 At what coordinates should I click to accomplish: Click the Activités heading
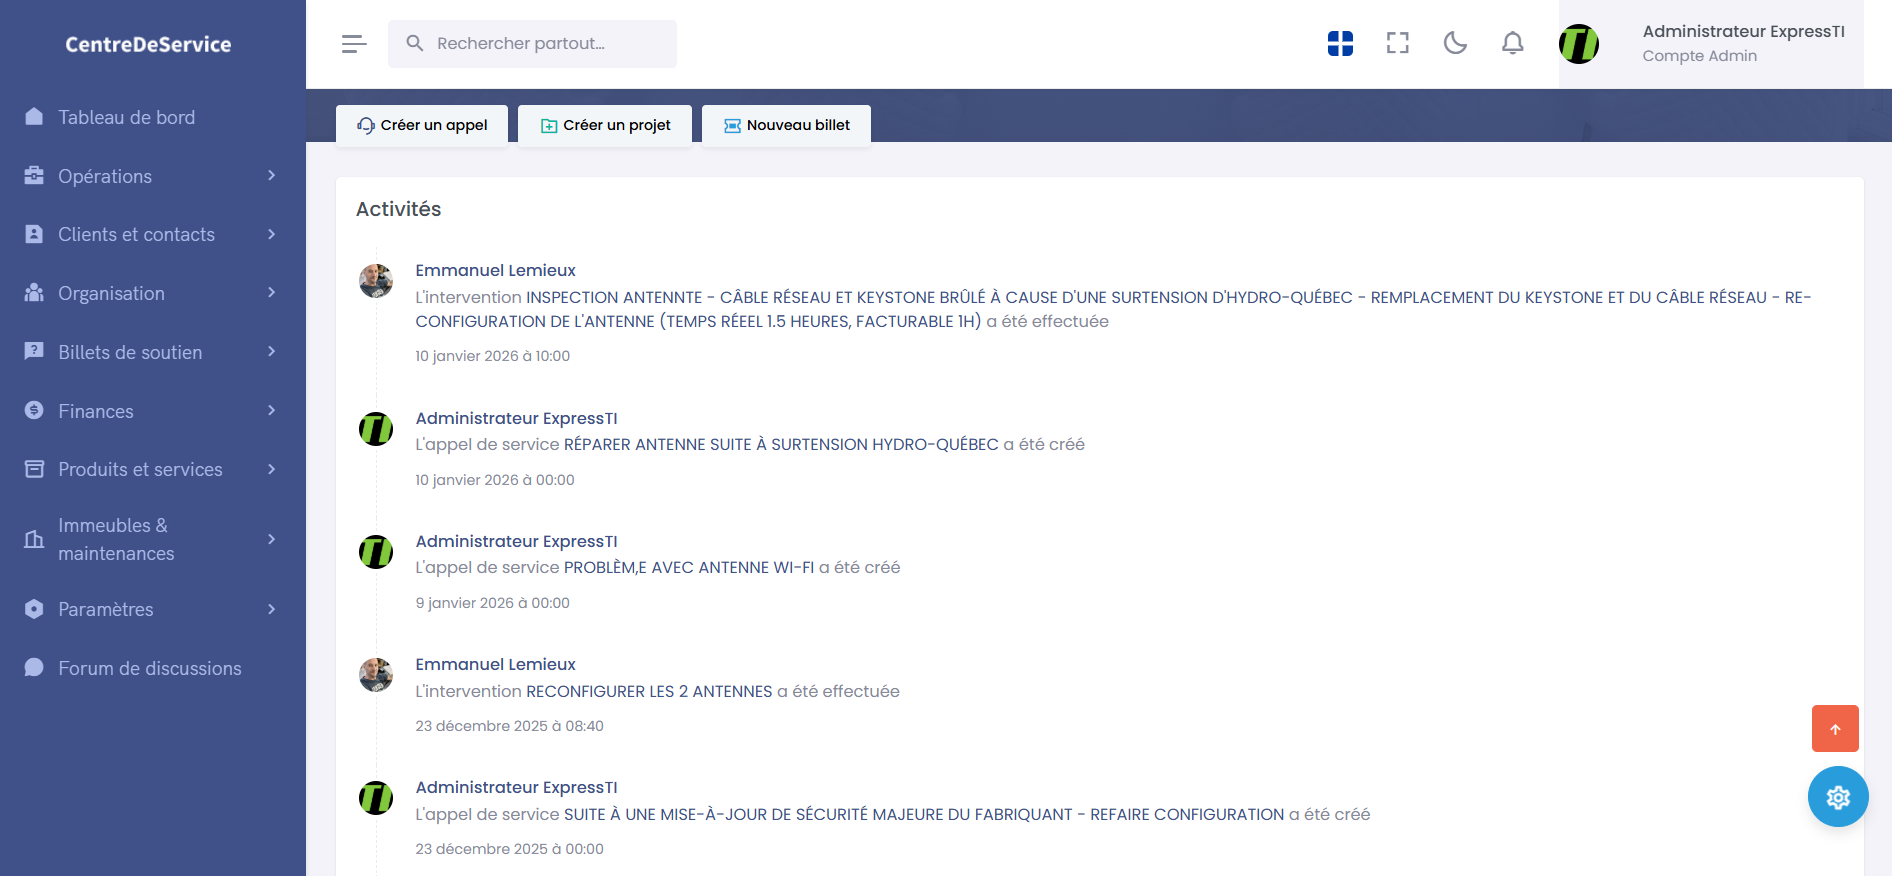[x=398, y=209]
